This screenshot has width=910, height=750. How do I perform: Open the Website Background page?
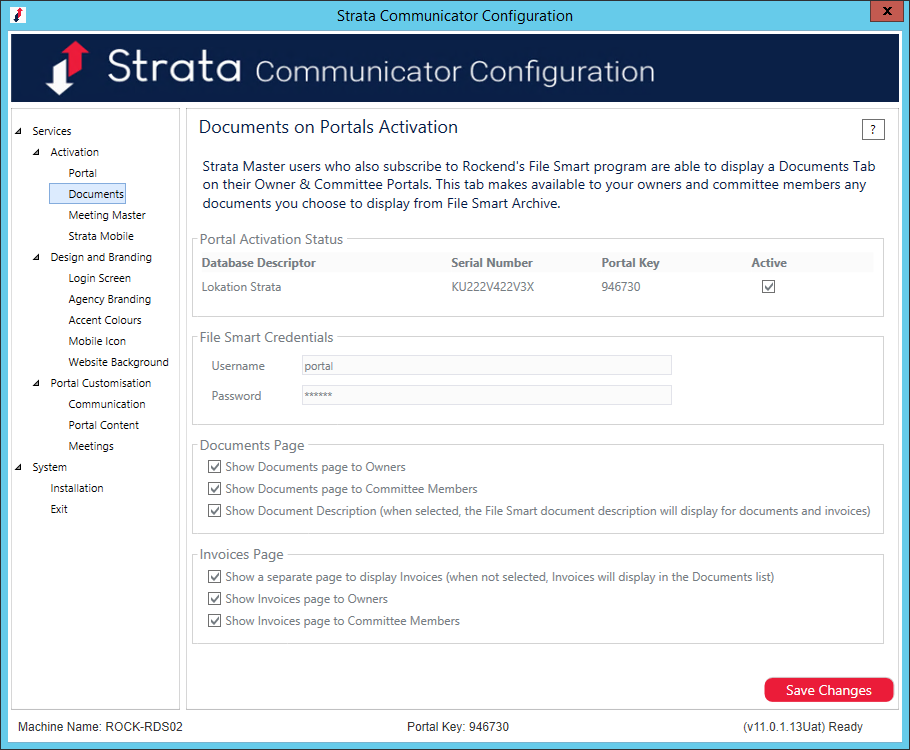[118, 362]
